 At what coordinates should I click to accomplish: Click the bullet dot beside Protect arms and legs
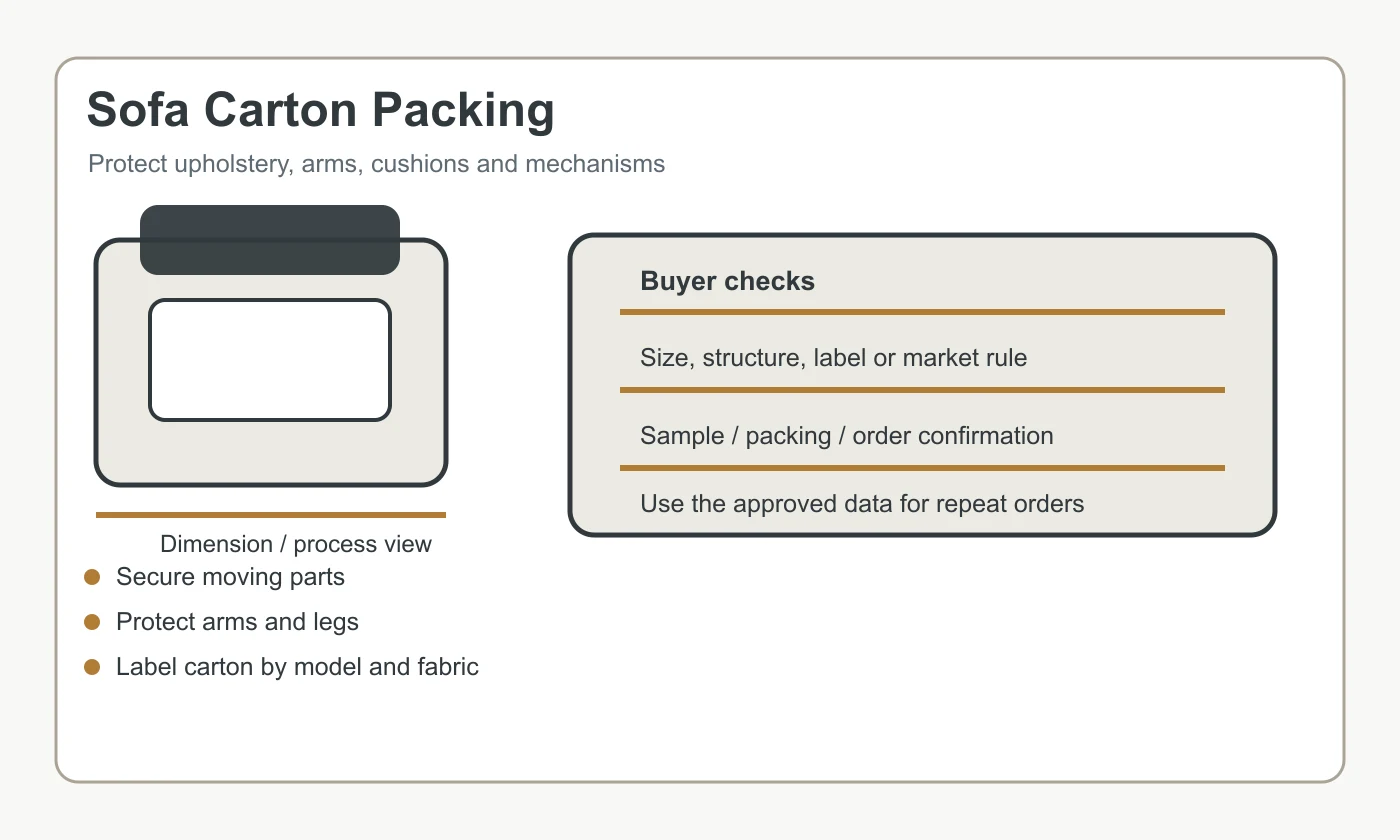[x=92, y=622]
